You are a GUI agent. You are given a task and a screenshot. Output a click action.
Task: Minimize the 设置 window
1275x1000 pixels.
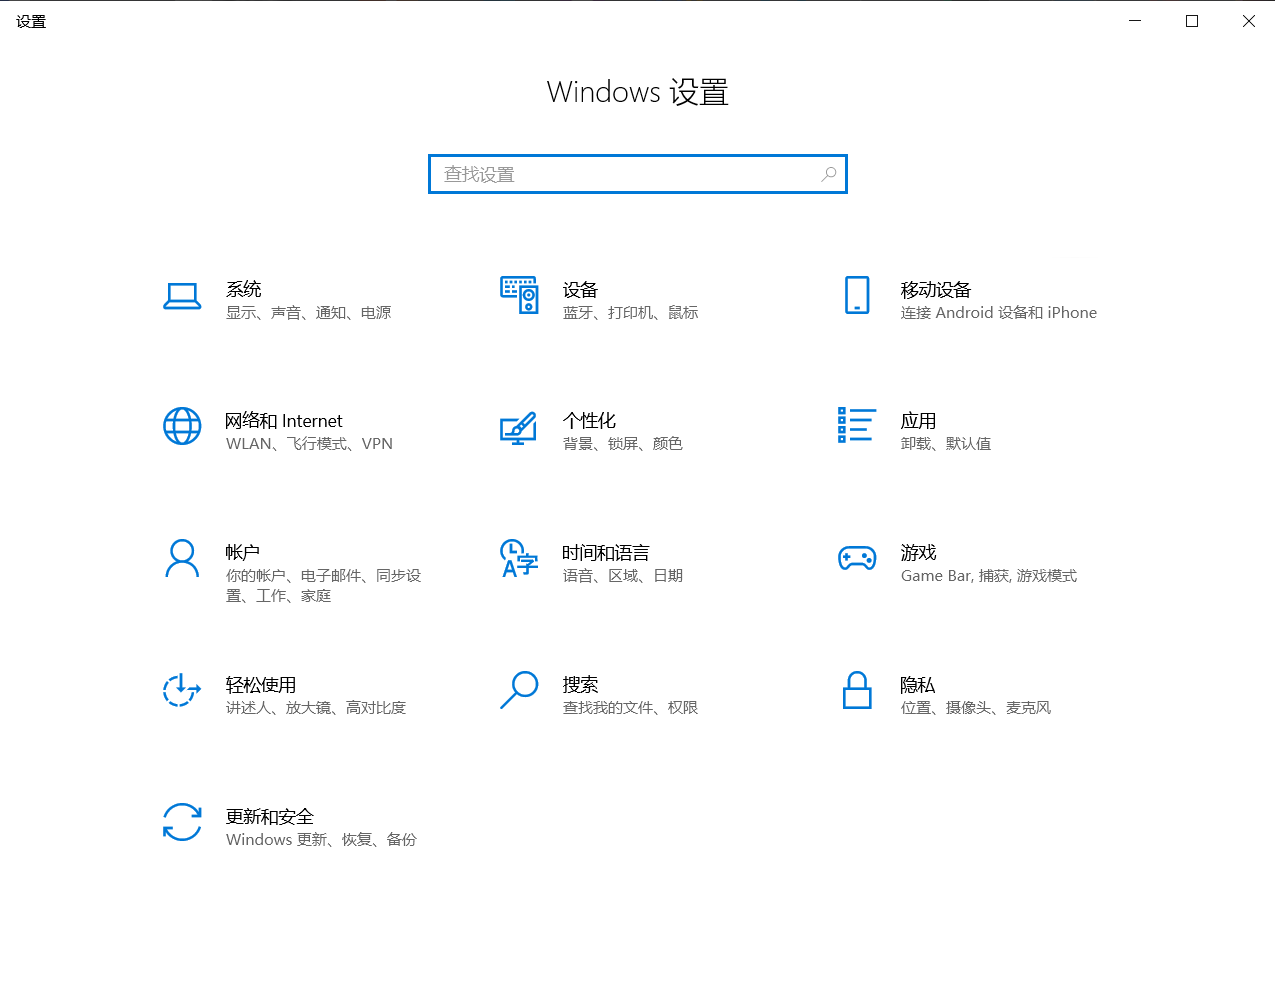click(x=1135, y=21)
